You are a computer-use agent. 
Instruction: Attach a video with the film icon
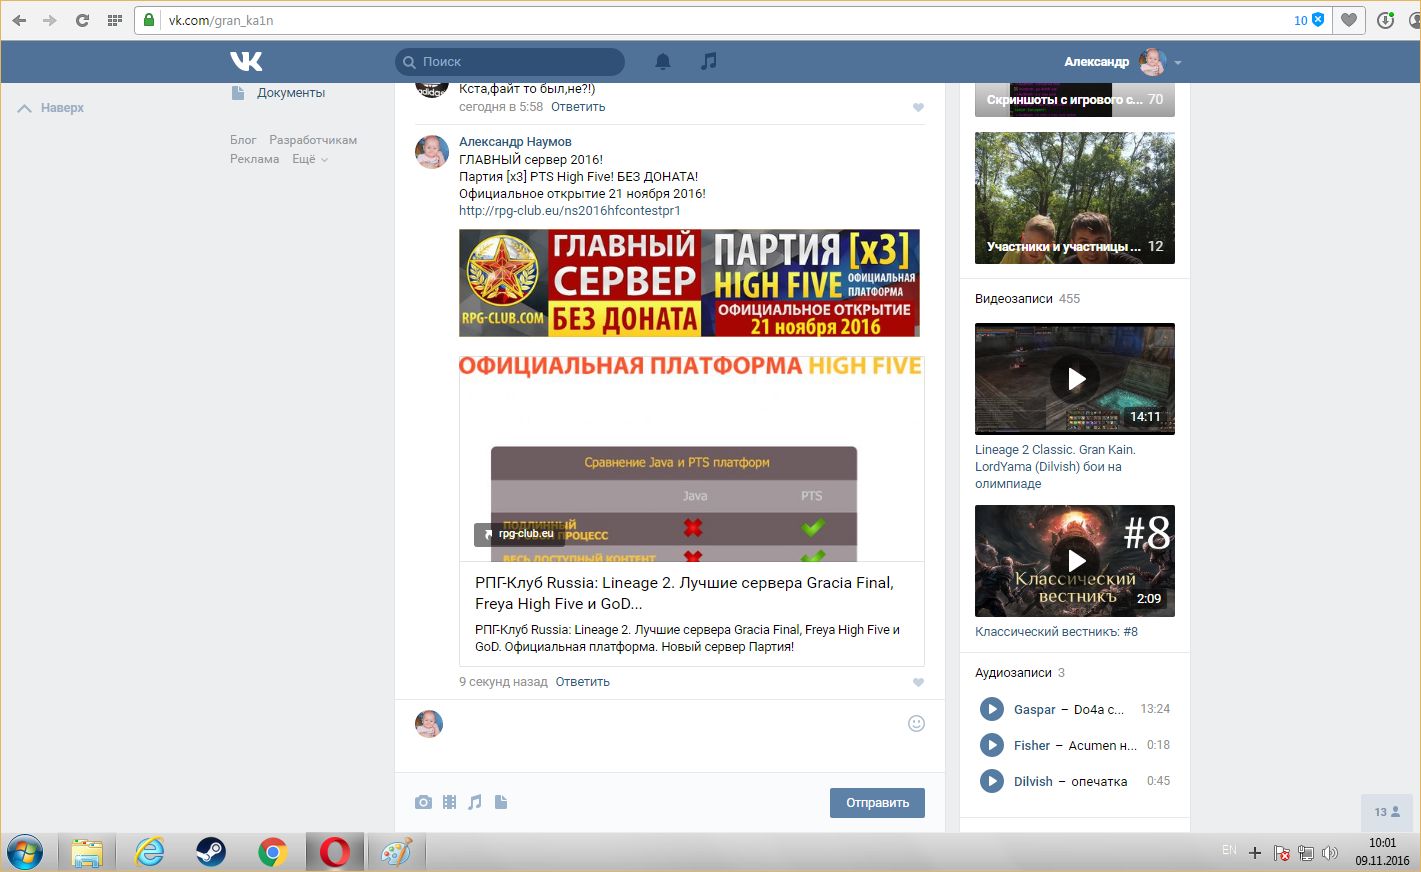pyautogui.click(x=449, y=802)
